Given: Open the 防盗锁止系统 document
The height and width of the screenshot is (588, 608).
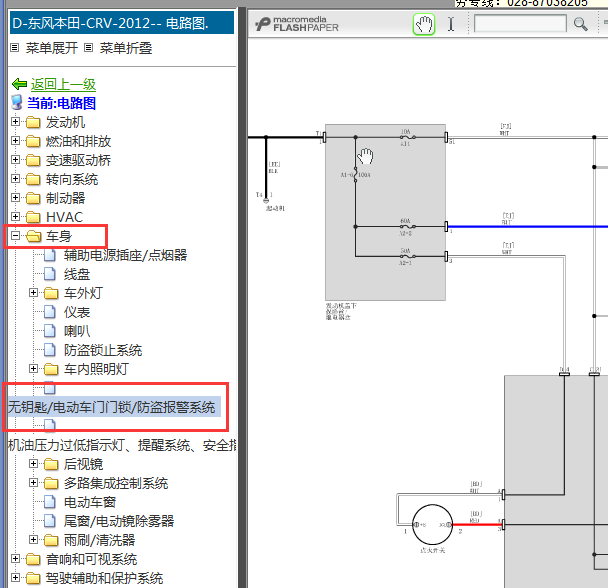Looking at the screenshot, I should point(103,350).
